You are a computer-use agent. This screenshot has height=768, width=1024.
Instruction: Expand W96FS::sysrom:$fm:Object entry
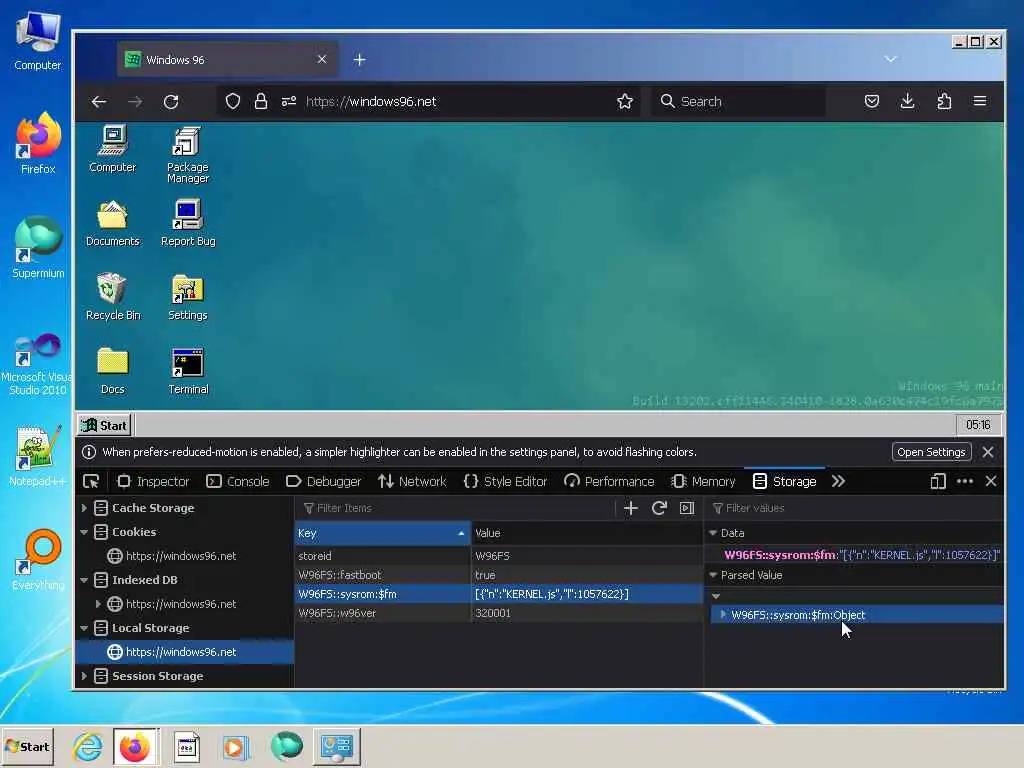(x=723, y=615)
